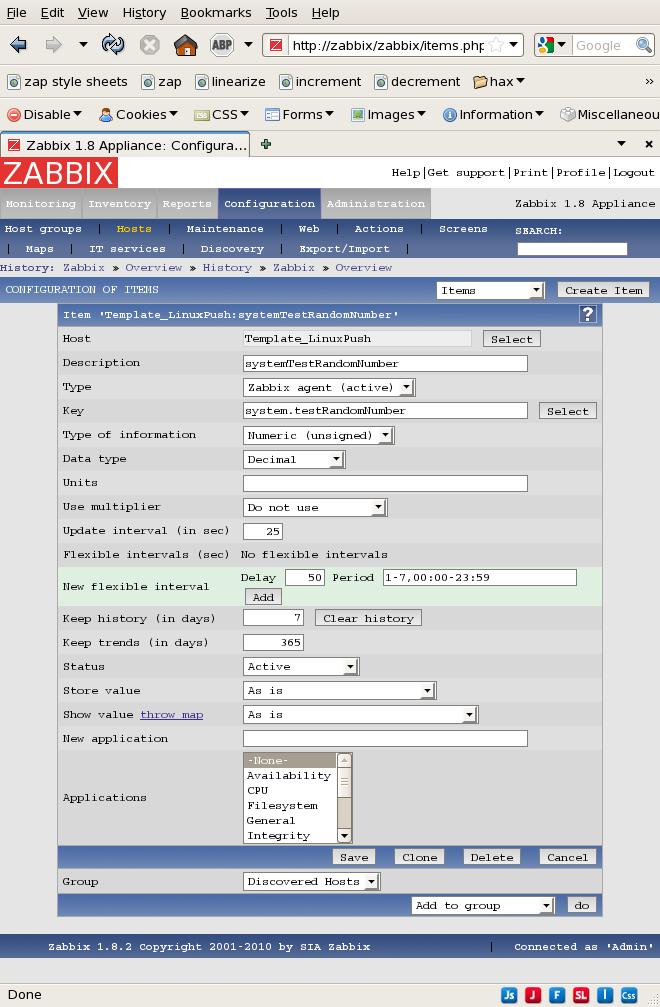Open the Show value dropdown
The height and width of the screenshot is (1007, 660).
(x=360, y=715)
